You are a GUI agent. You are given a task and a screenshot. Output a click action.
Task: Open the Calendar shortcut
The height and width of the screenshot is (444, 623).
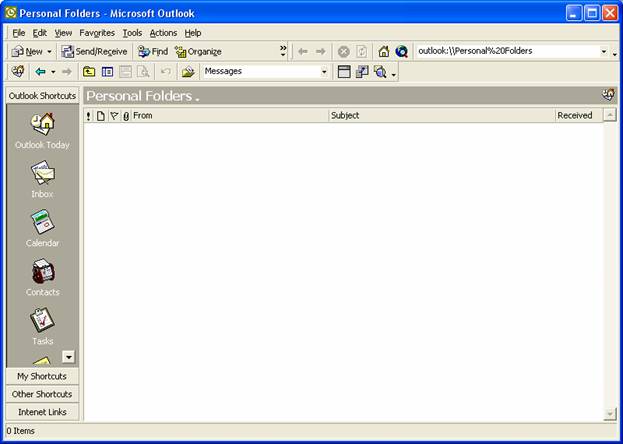tap(43, 228)
